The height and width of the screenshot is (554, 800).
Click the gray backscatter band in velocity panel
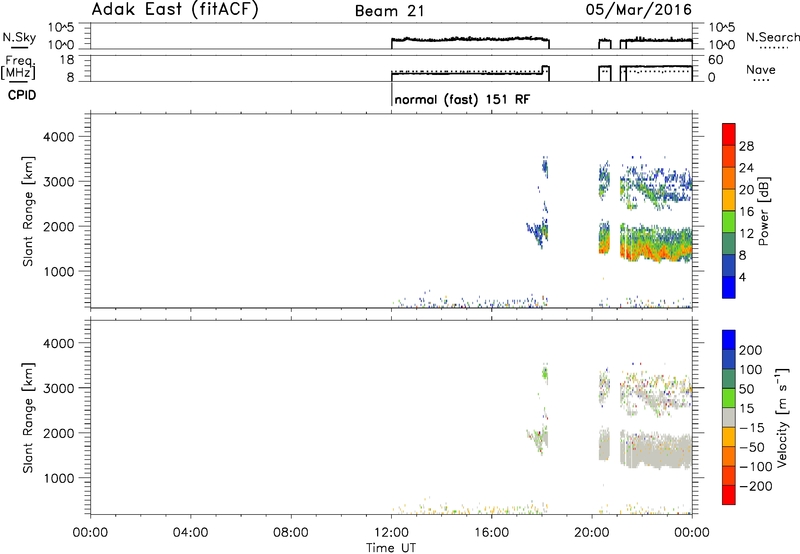658,451
